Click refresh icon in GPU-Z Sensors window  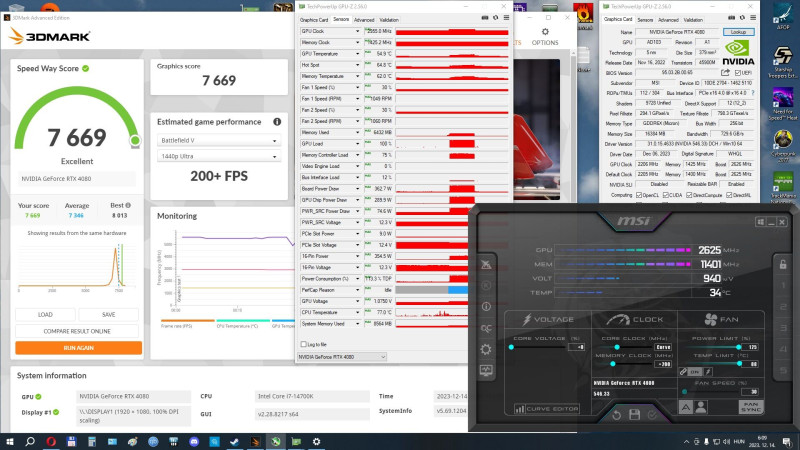click(x=495, y=18)
